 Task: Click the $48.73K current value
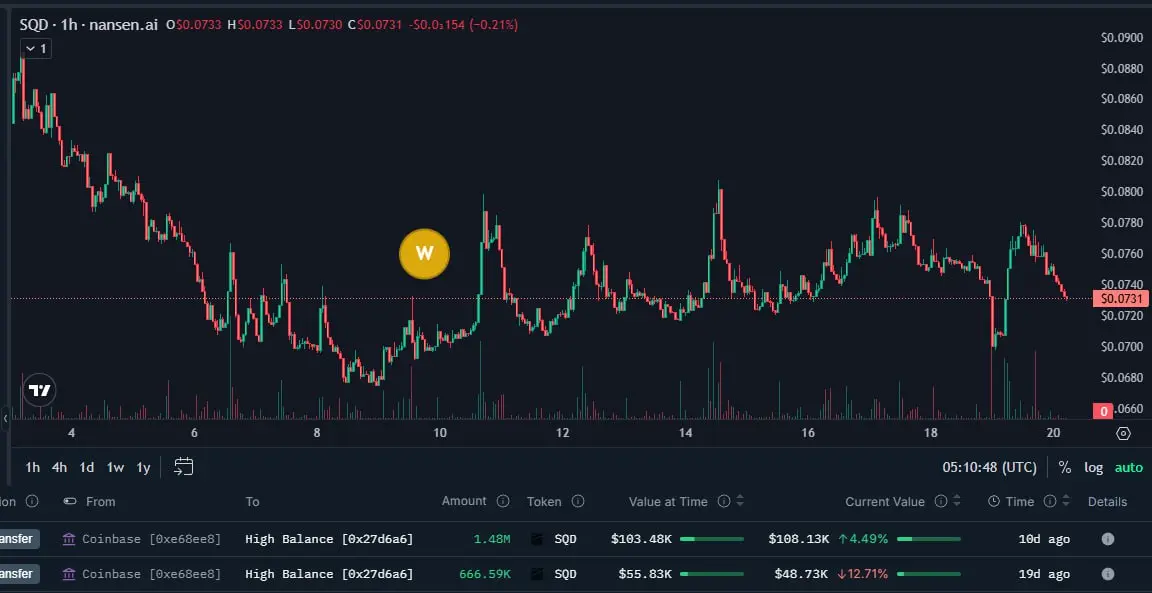802,574
